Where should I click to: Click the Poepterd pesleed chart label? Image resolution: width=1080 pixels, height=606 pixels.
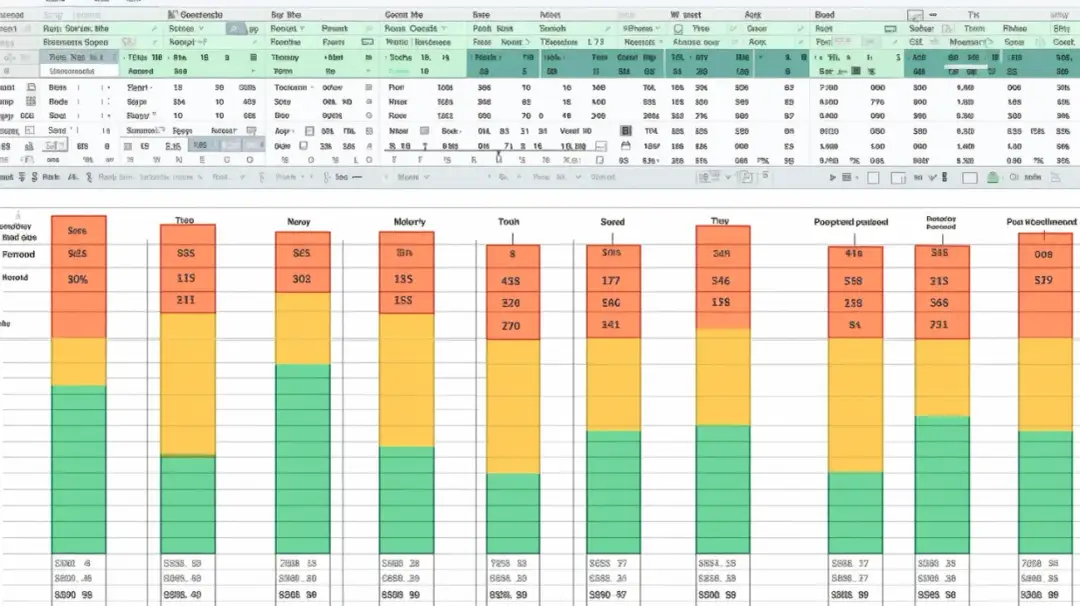click(x=853, y=223)
